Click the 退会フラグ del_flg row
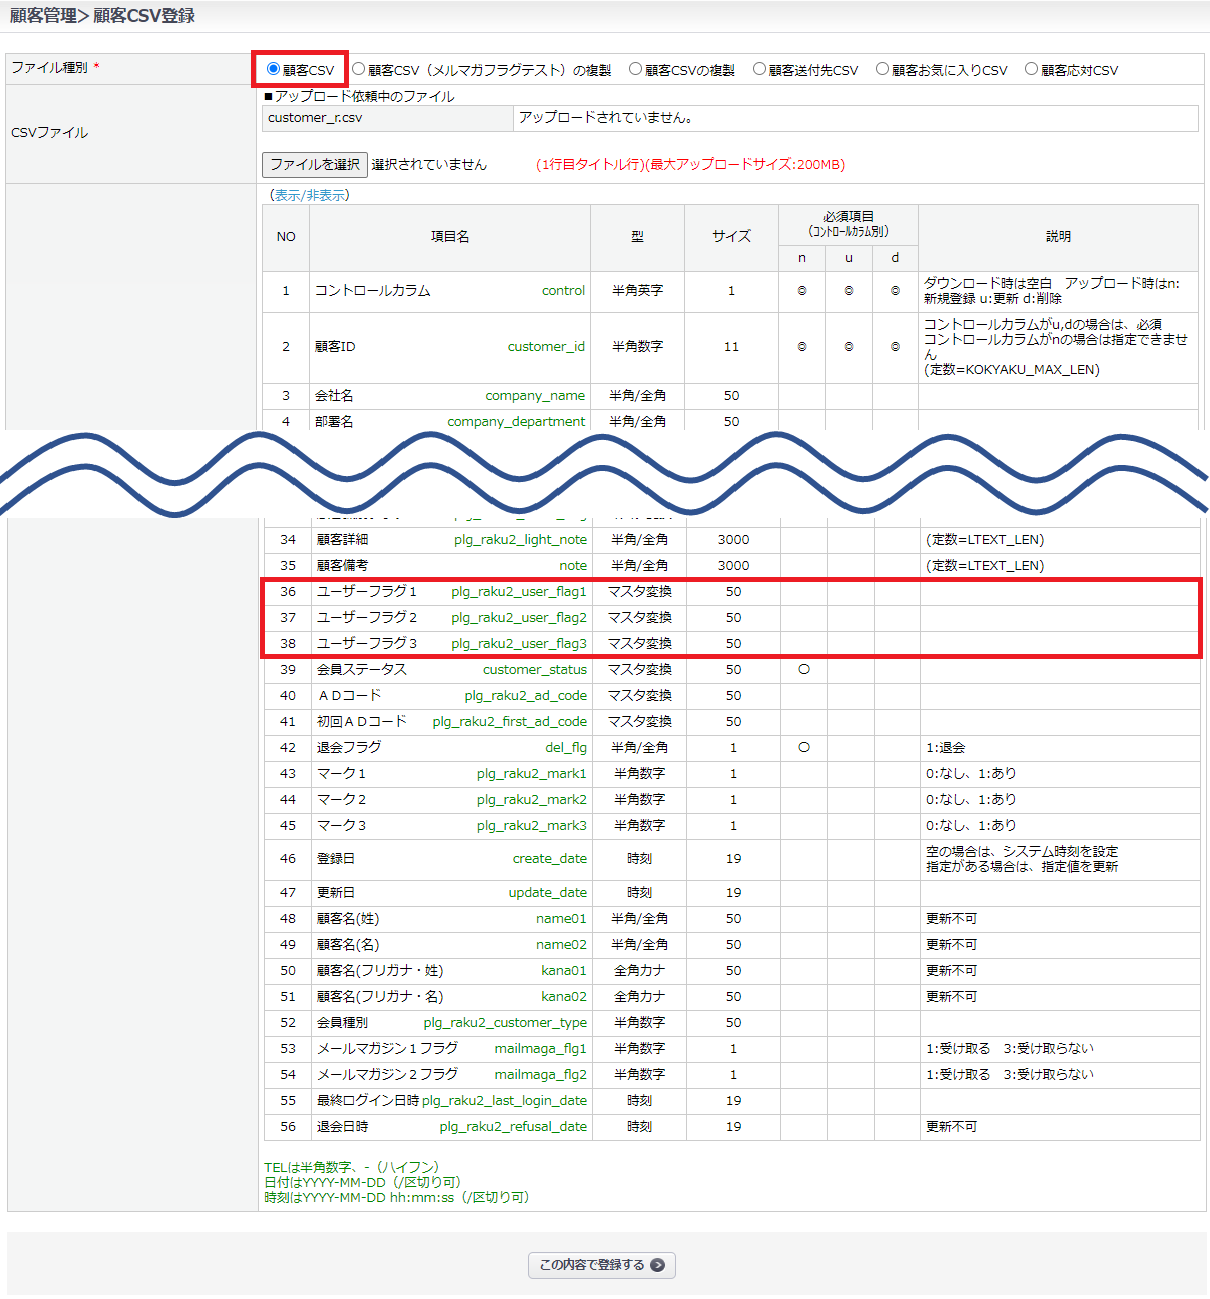The image size is (1210, 1299). tap(450, 748)
